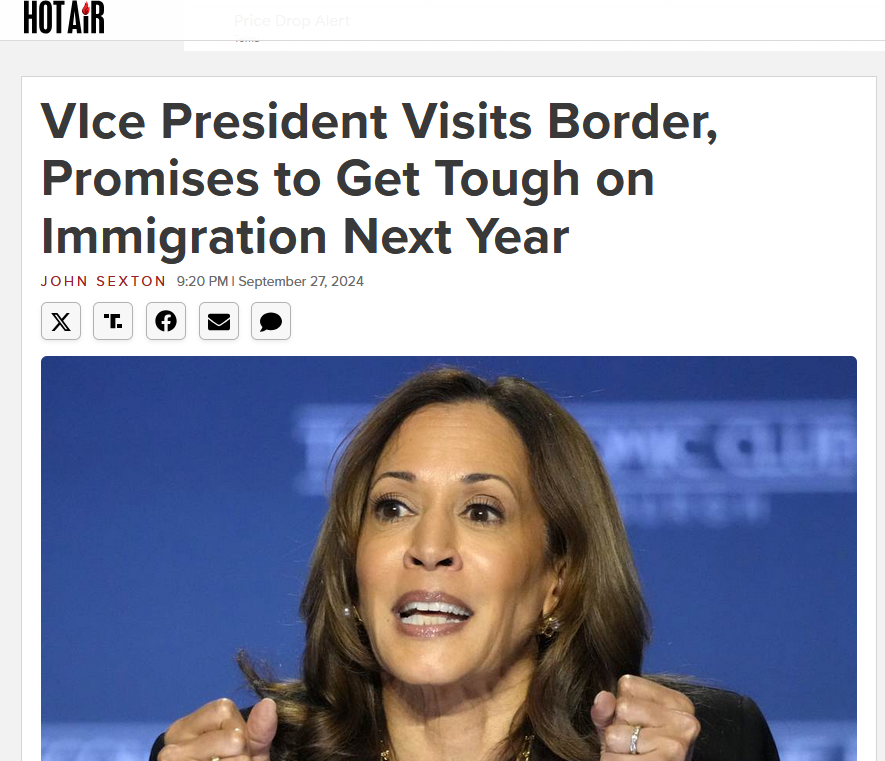Click the word "Promises" in the headline
The width and height of the screenshot is (885, 761).
pyautogui.click(x=150, y=179)
